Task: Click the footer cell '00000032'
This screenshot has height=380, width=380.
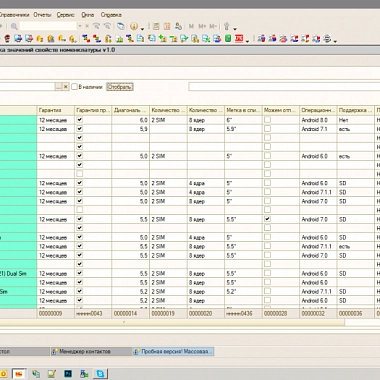Action: 318,313
